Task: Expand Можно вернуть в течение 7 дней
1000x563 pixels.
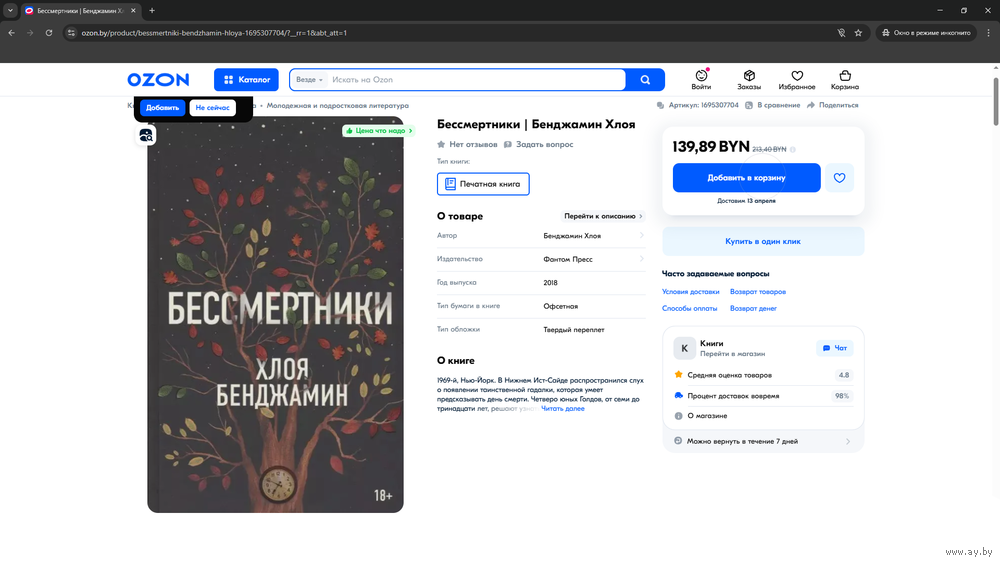Action: pyautogui.click(x=763, y=441)
